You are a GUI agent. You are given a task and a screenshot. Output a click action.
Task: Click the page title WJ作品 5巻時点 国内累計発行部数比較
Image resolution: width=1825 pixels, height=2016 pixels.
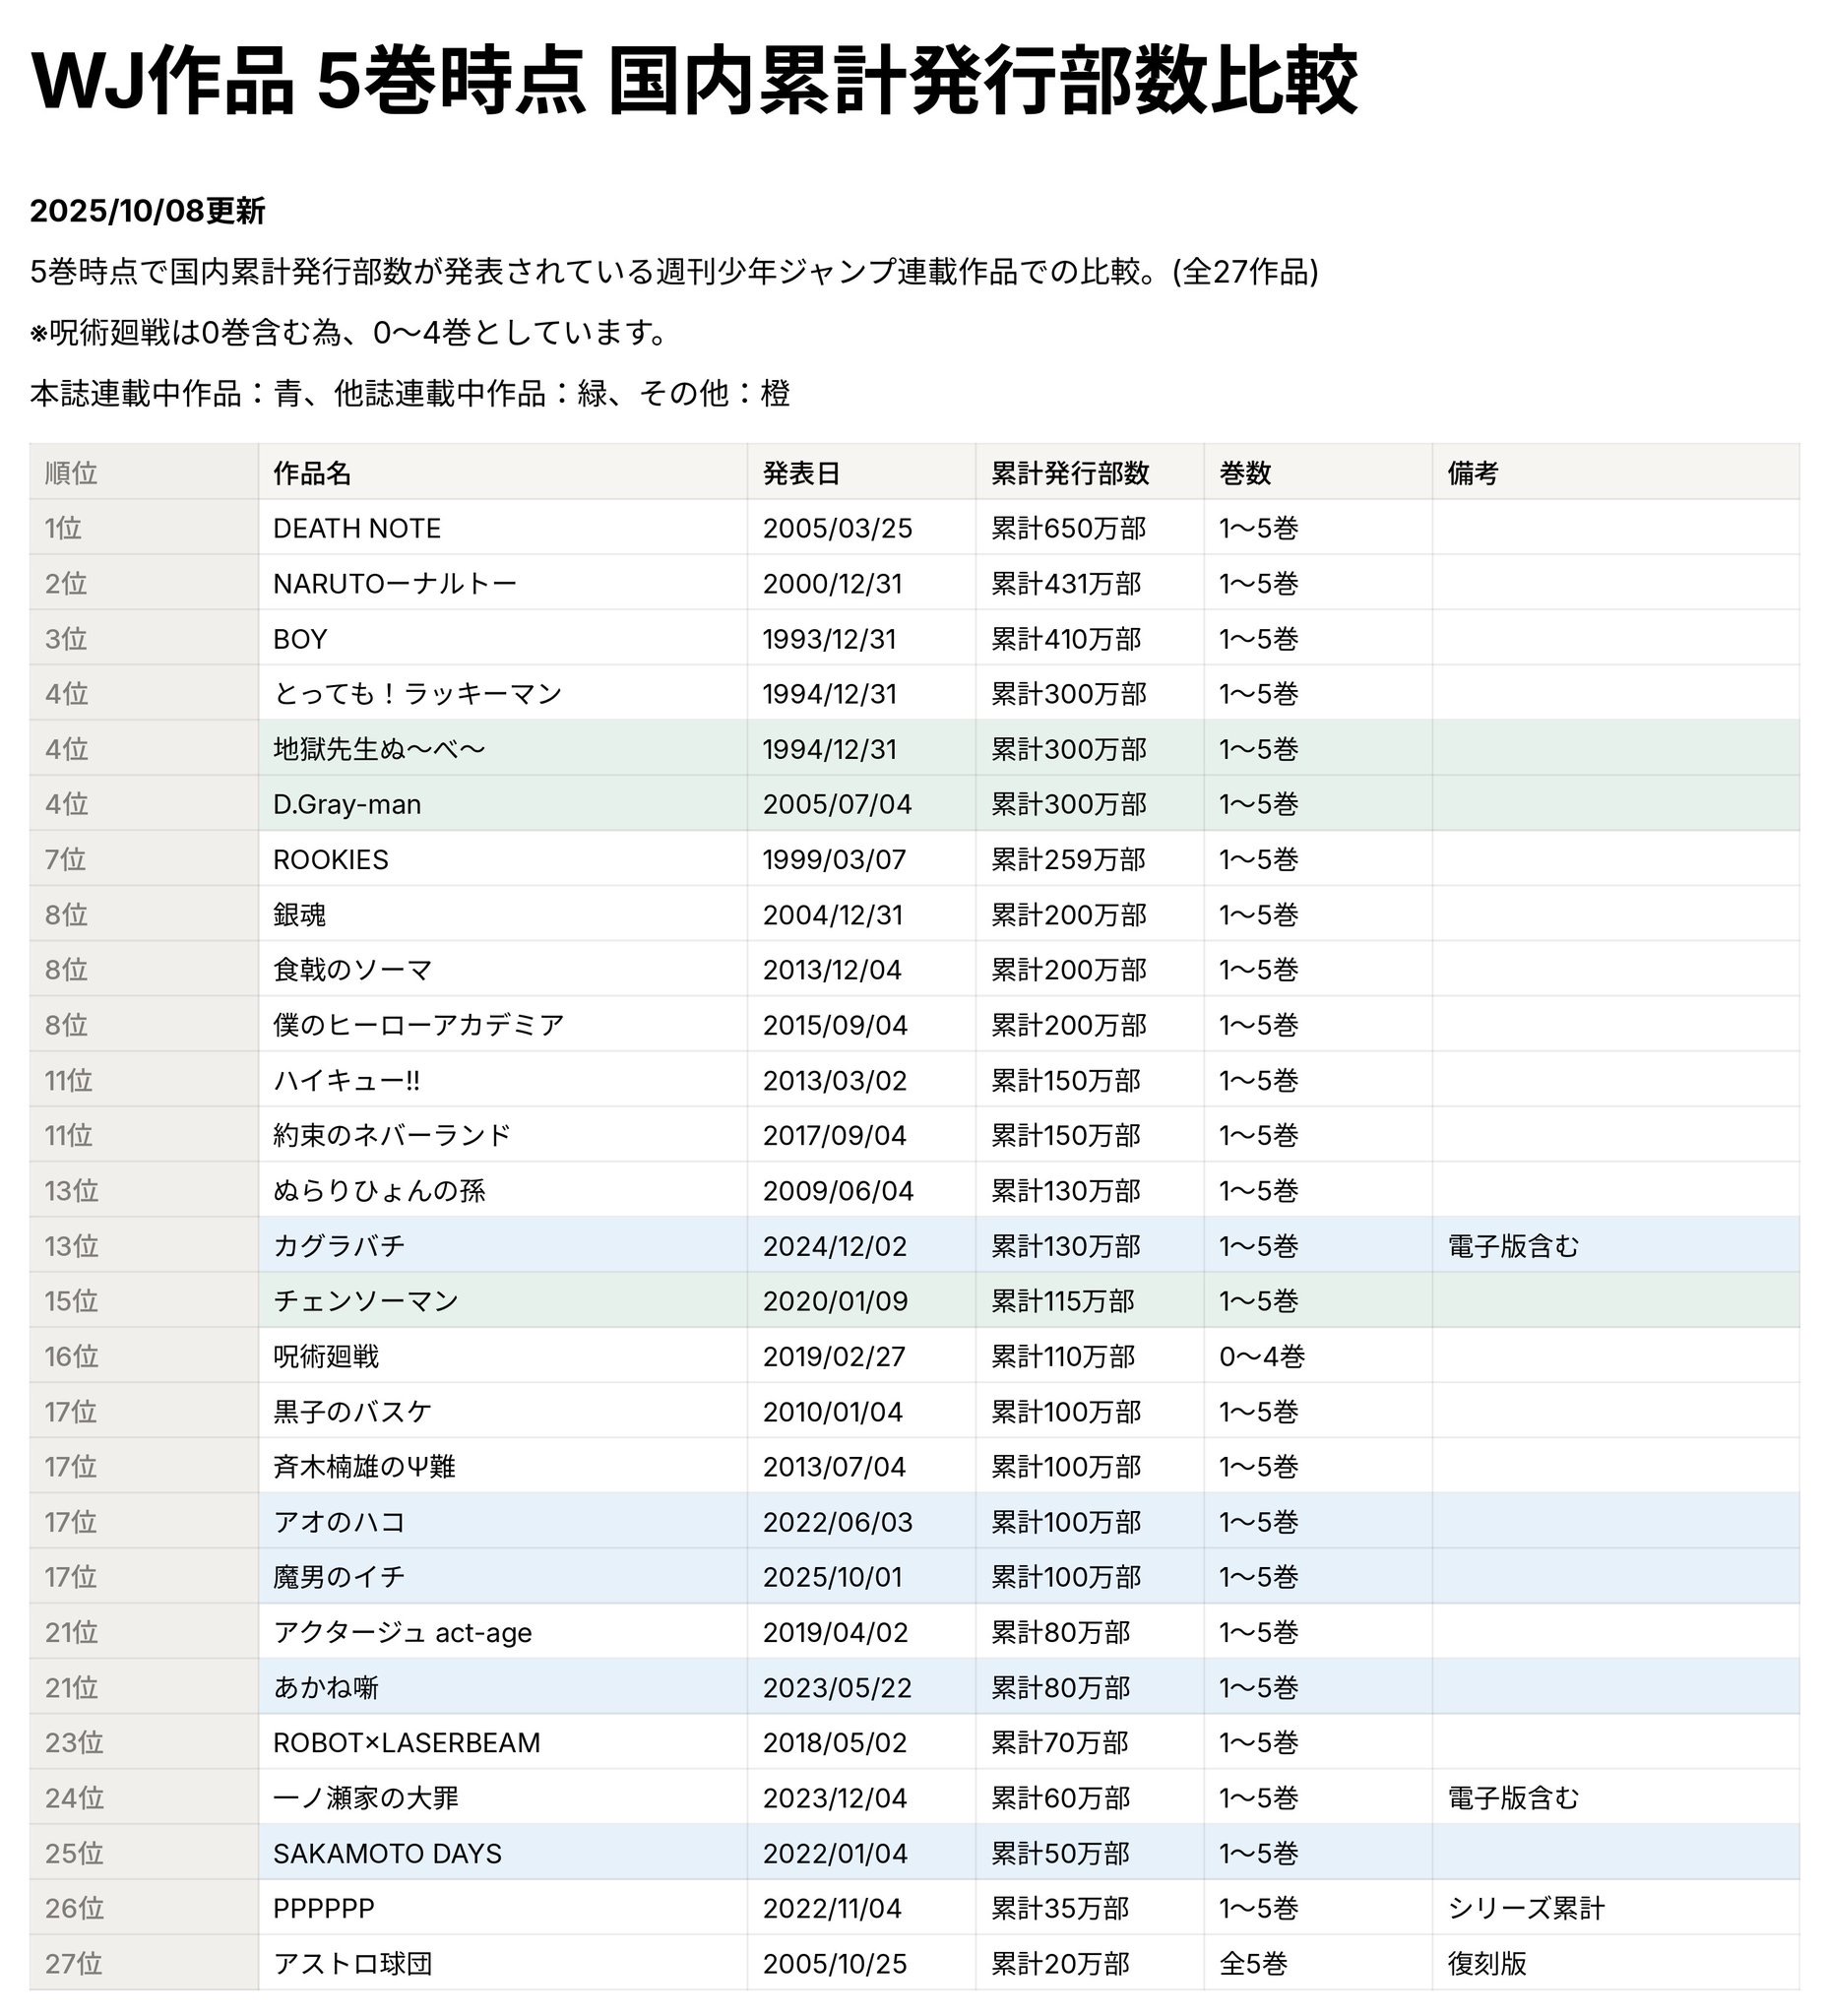pos(694,82)
